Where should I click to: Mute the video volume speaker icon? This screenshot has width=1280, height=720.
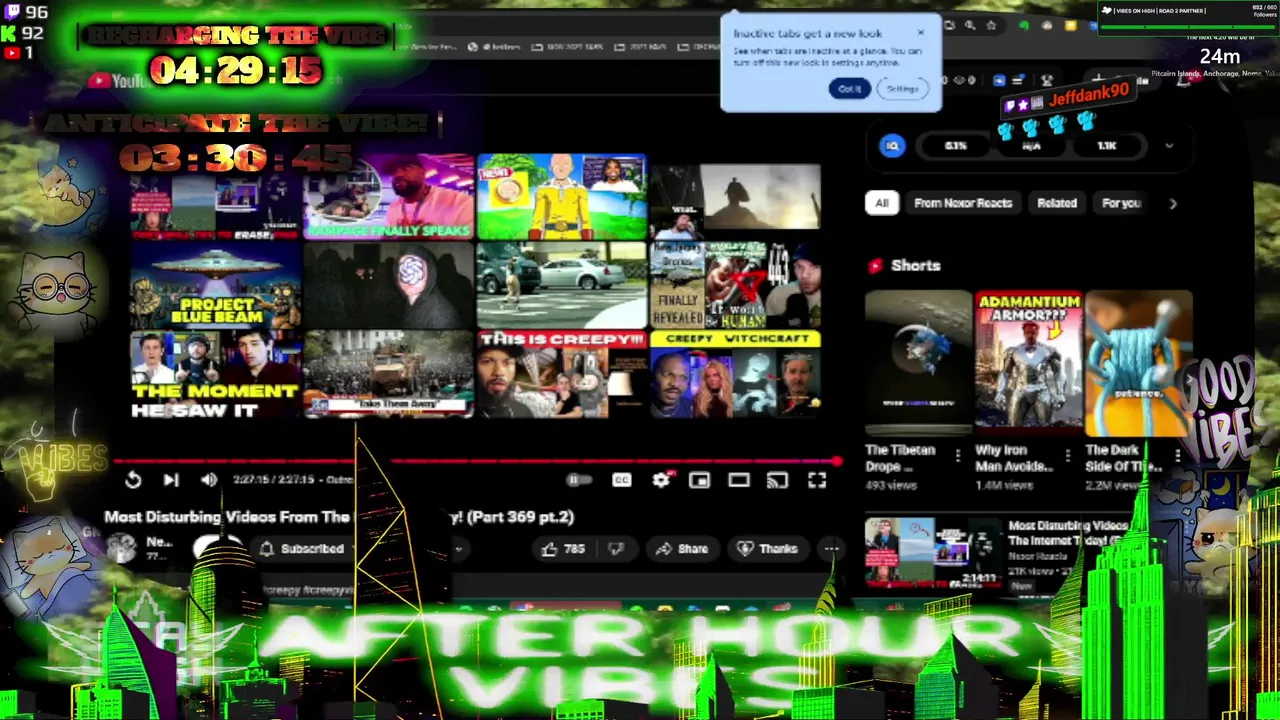208,481
